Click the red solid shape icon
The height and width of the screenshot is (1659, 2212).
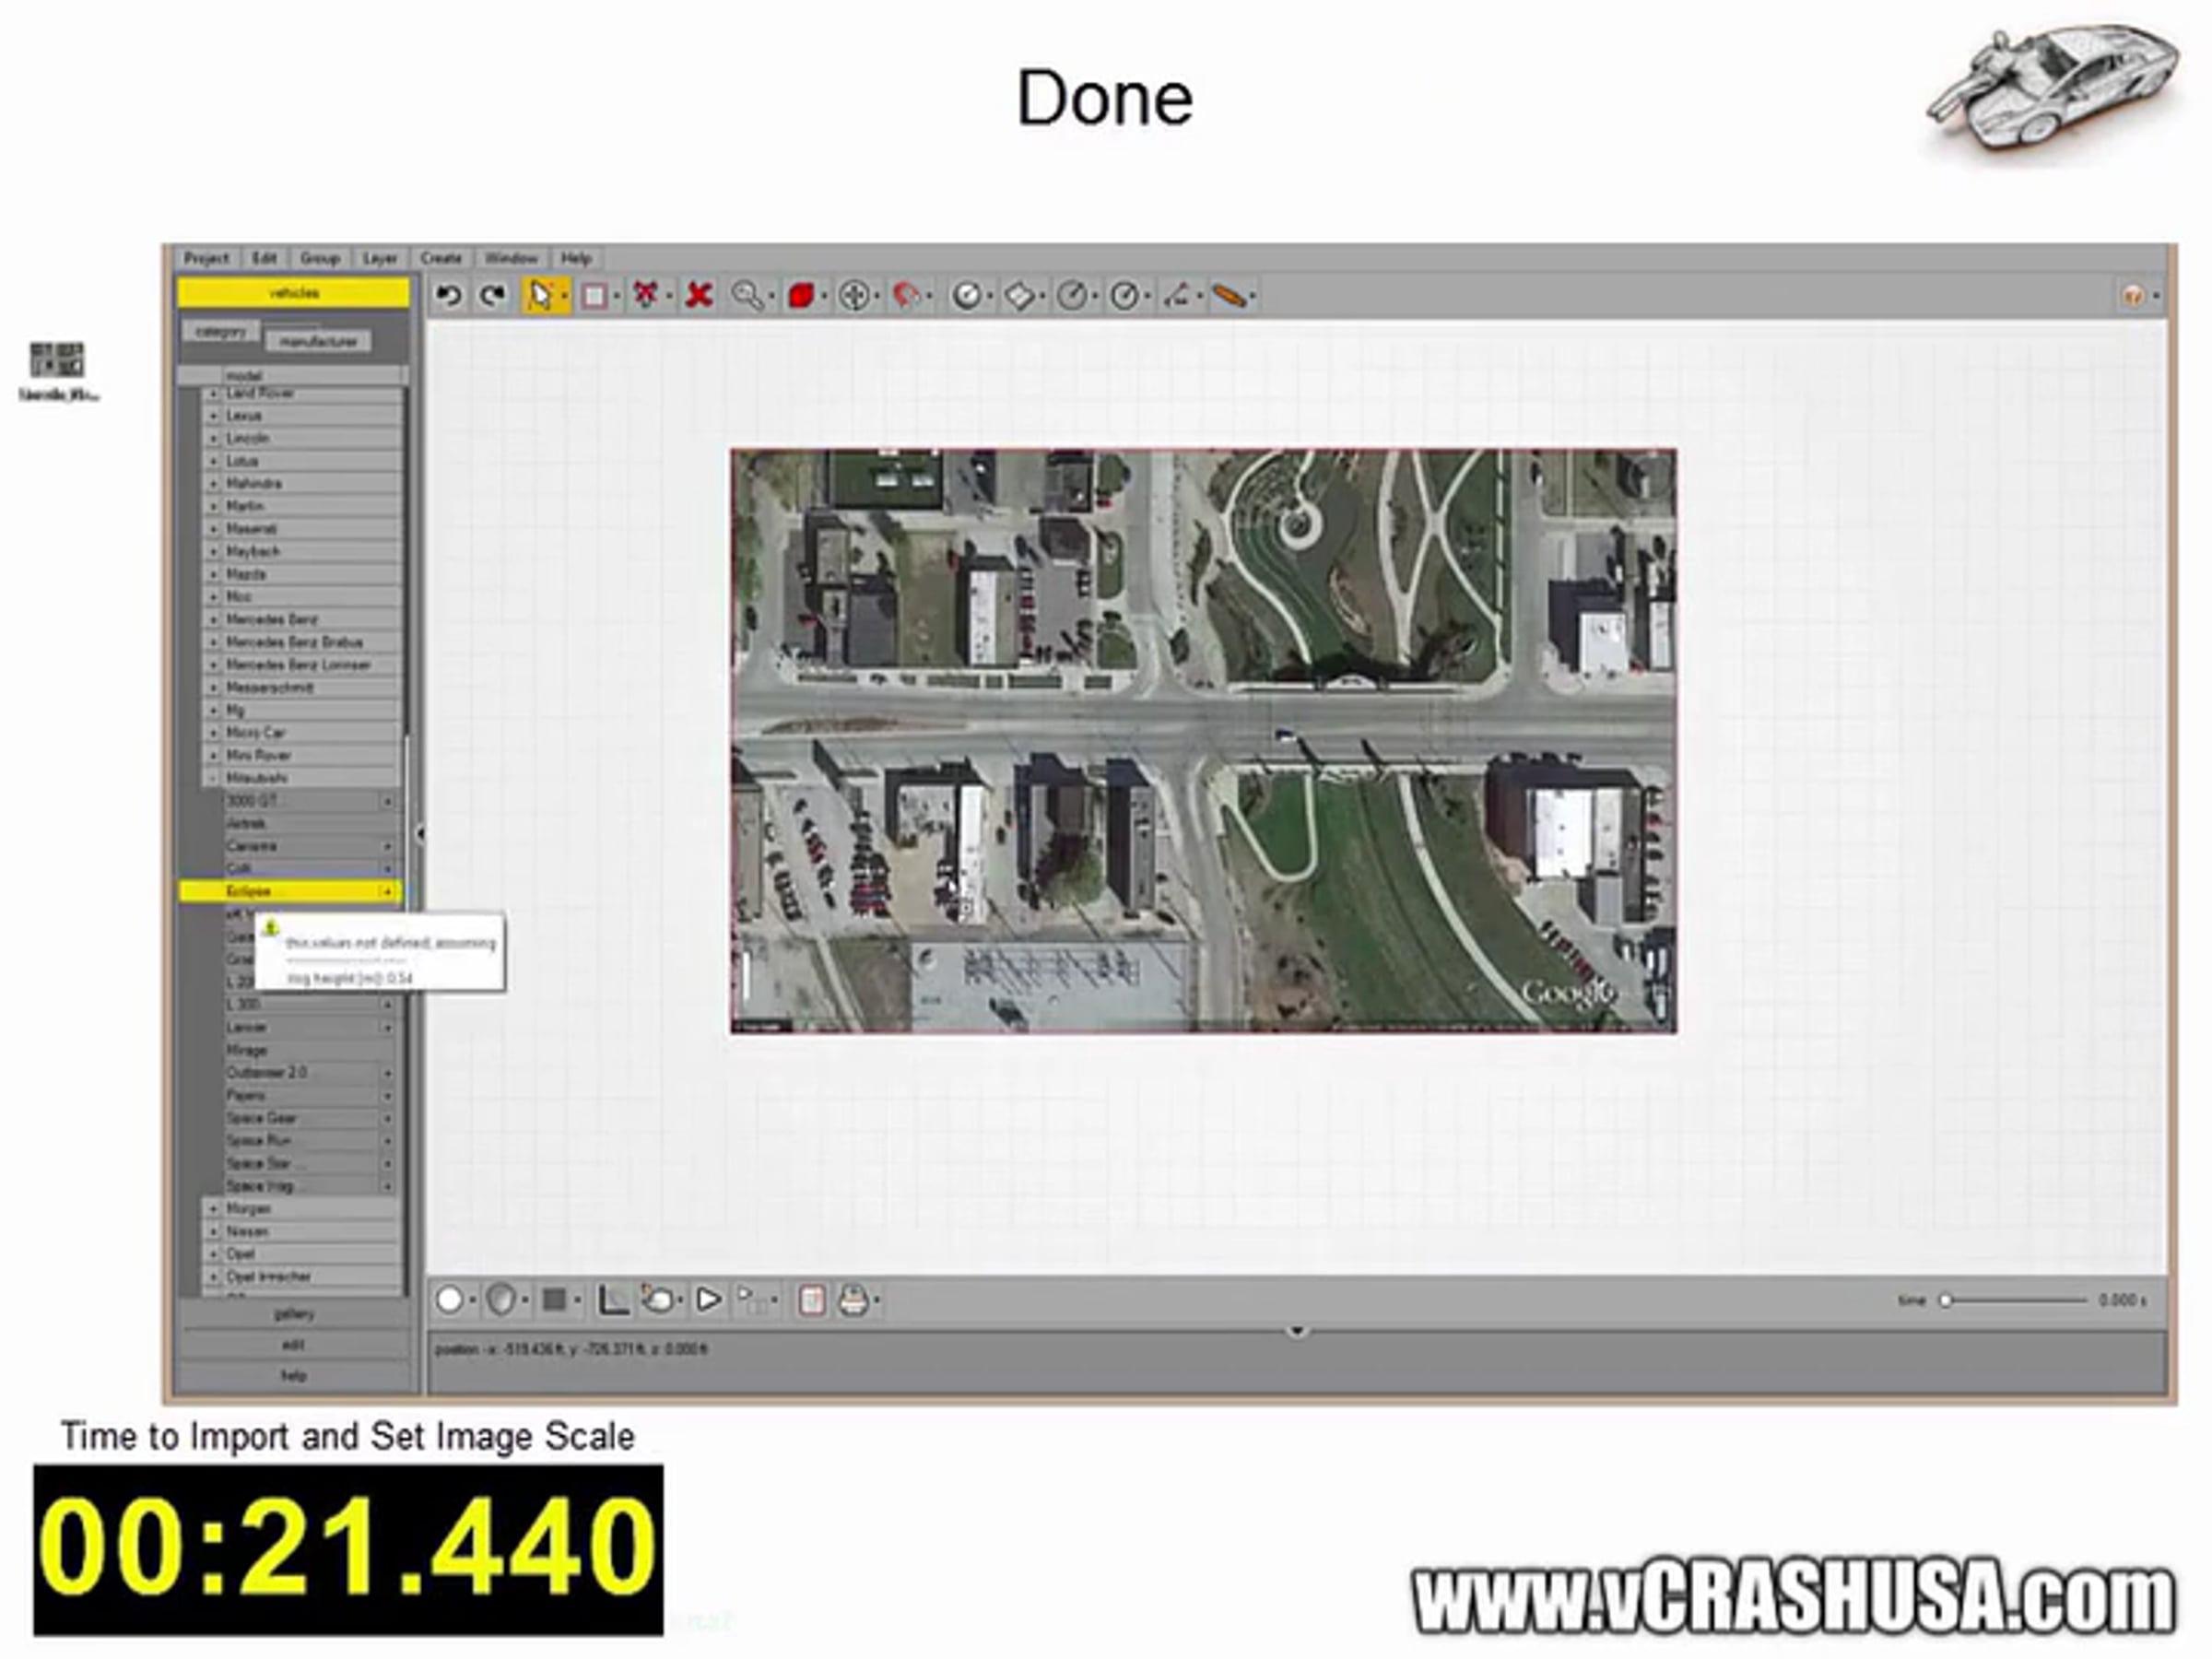coord(801,296)
